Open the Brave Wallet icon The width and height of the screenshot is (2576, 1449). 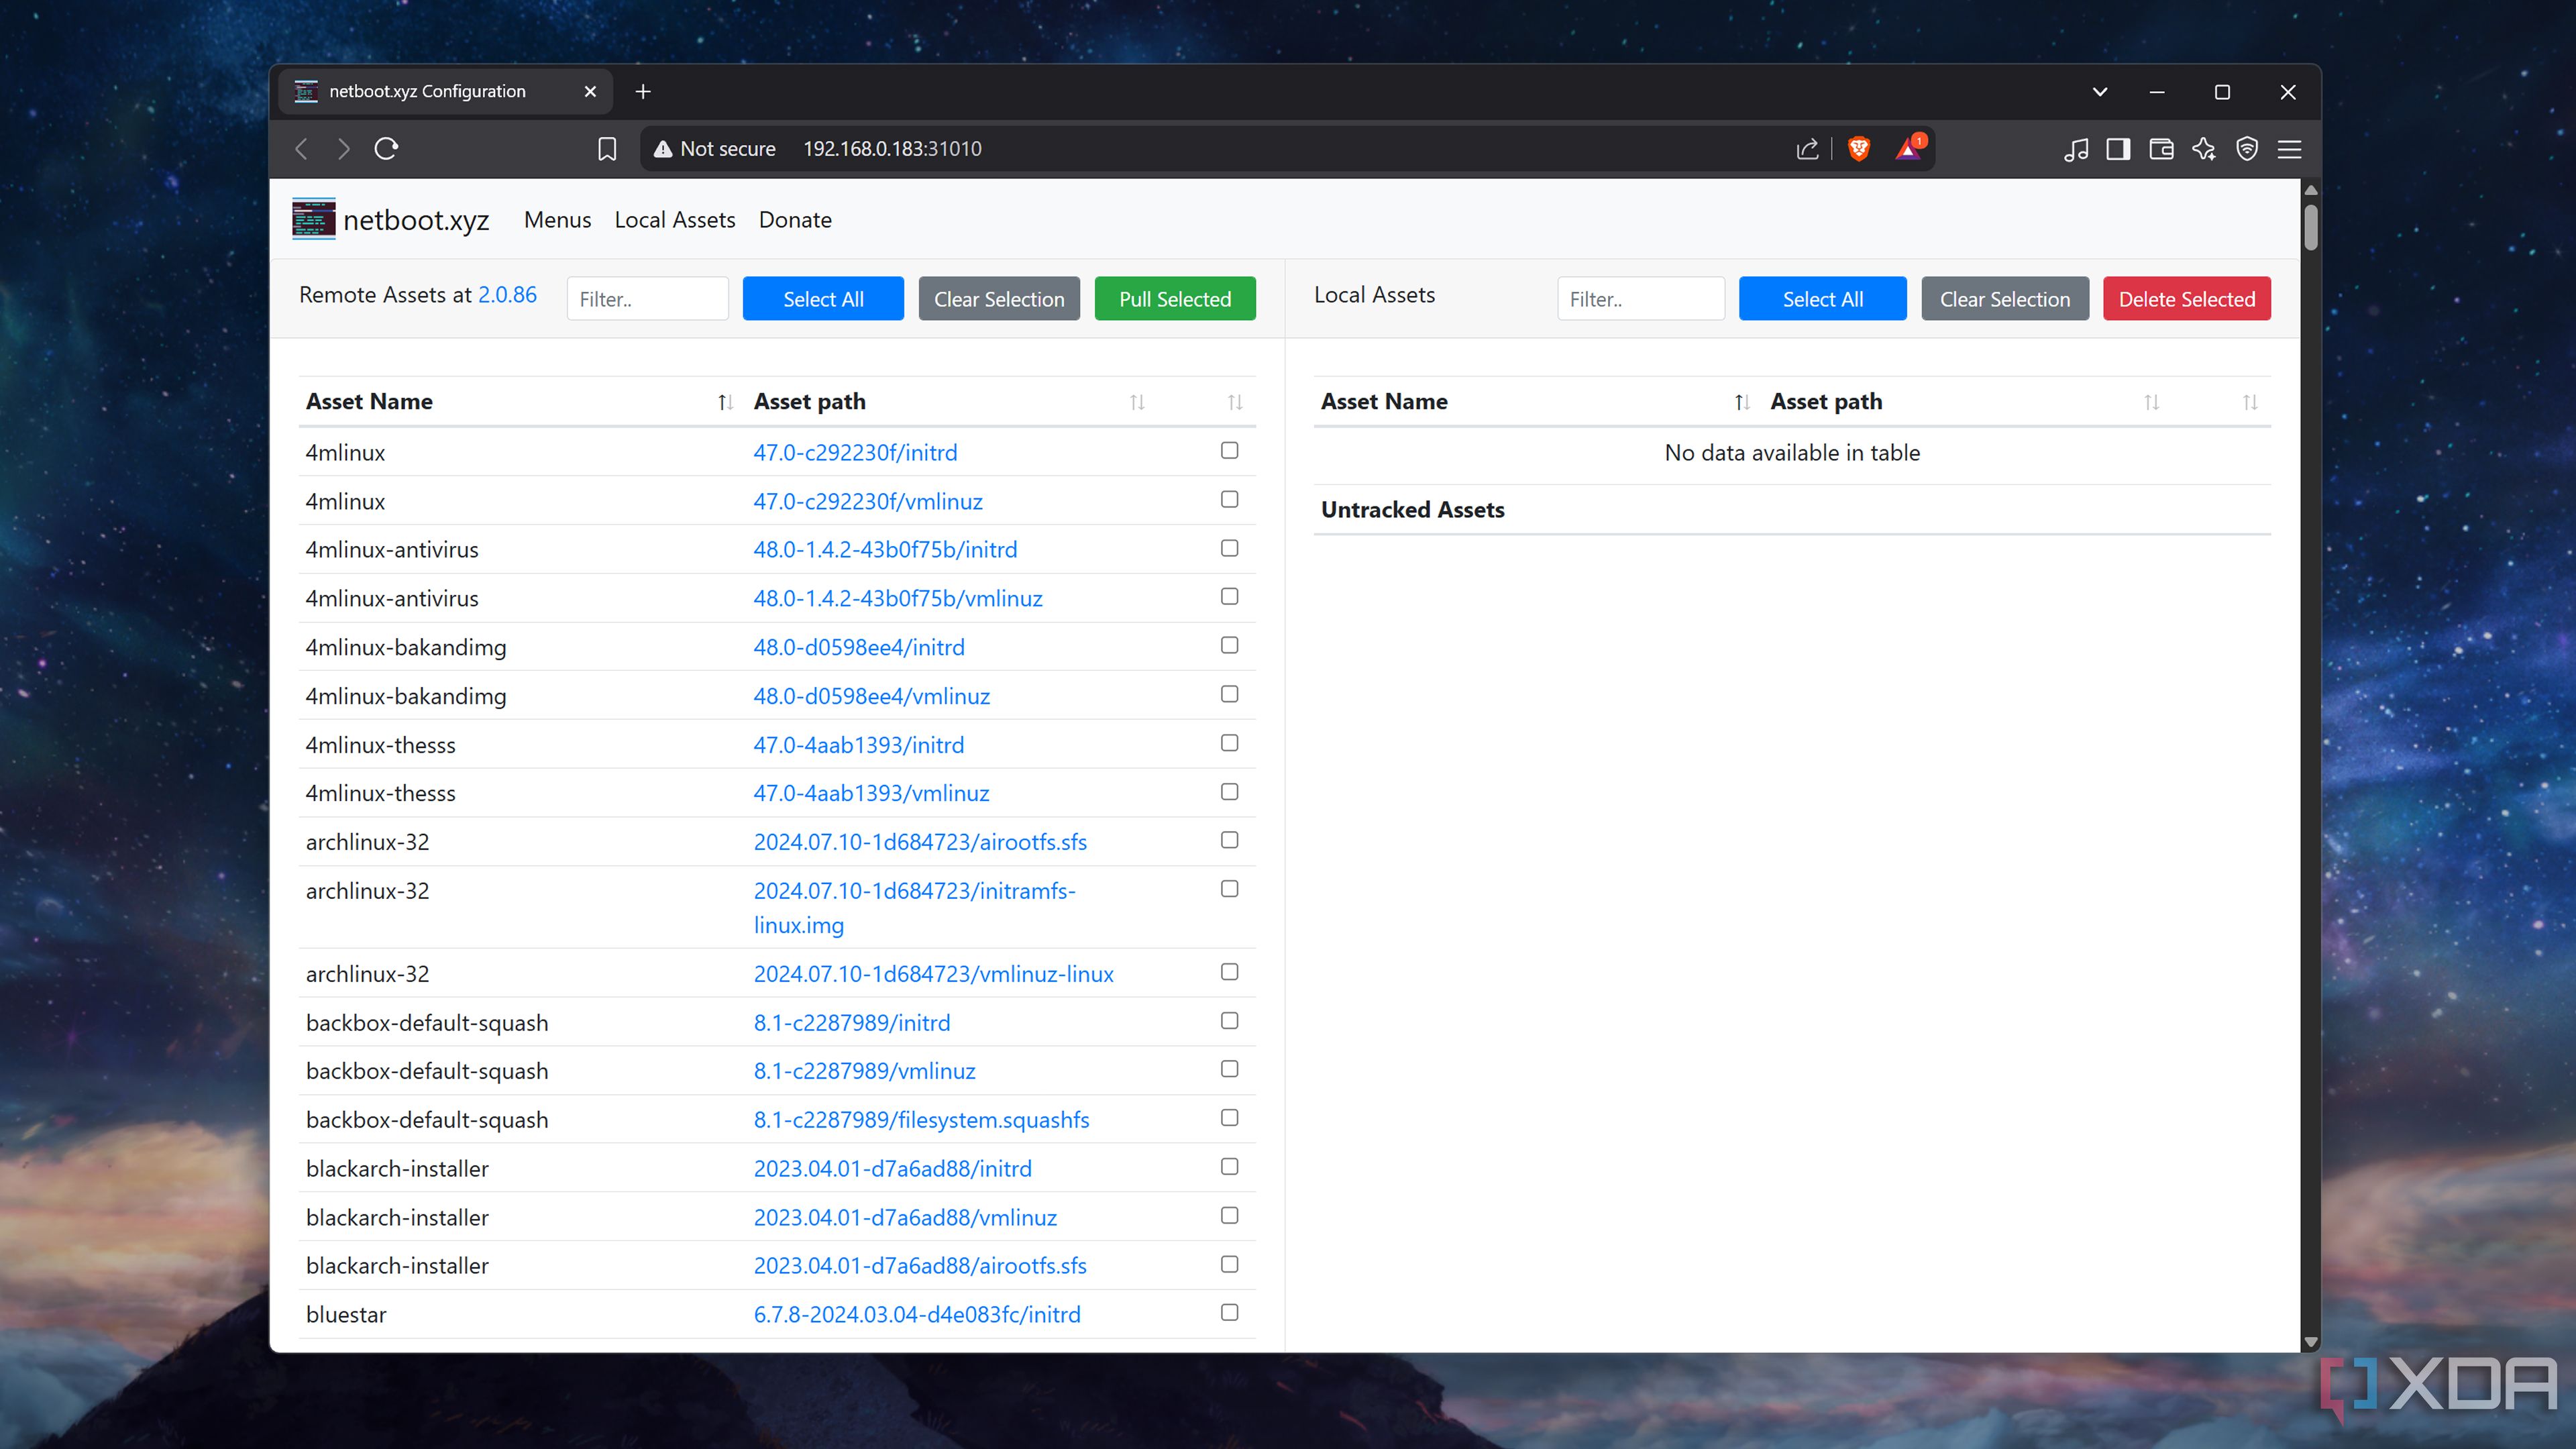(2161, 149)
